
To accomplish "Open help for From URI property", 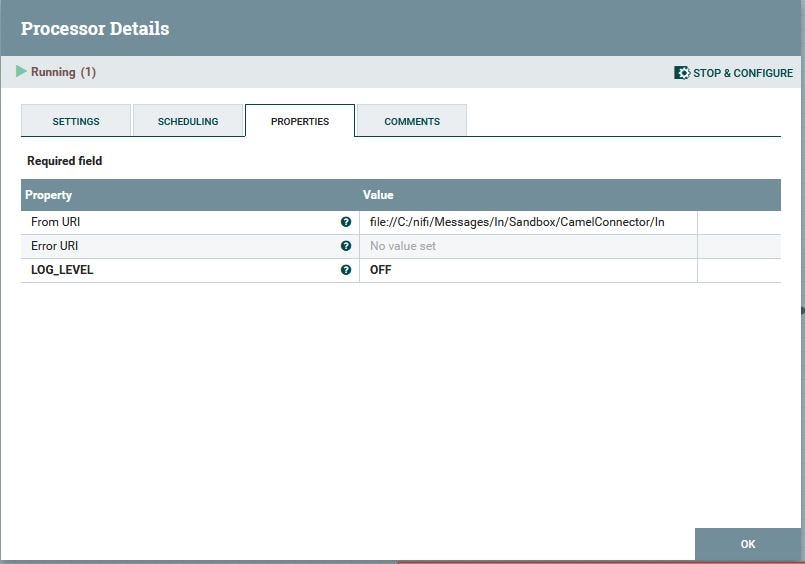I will coord(346,222).
